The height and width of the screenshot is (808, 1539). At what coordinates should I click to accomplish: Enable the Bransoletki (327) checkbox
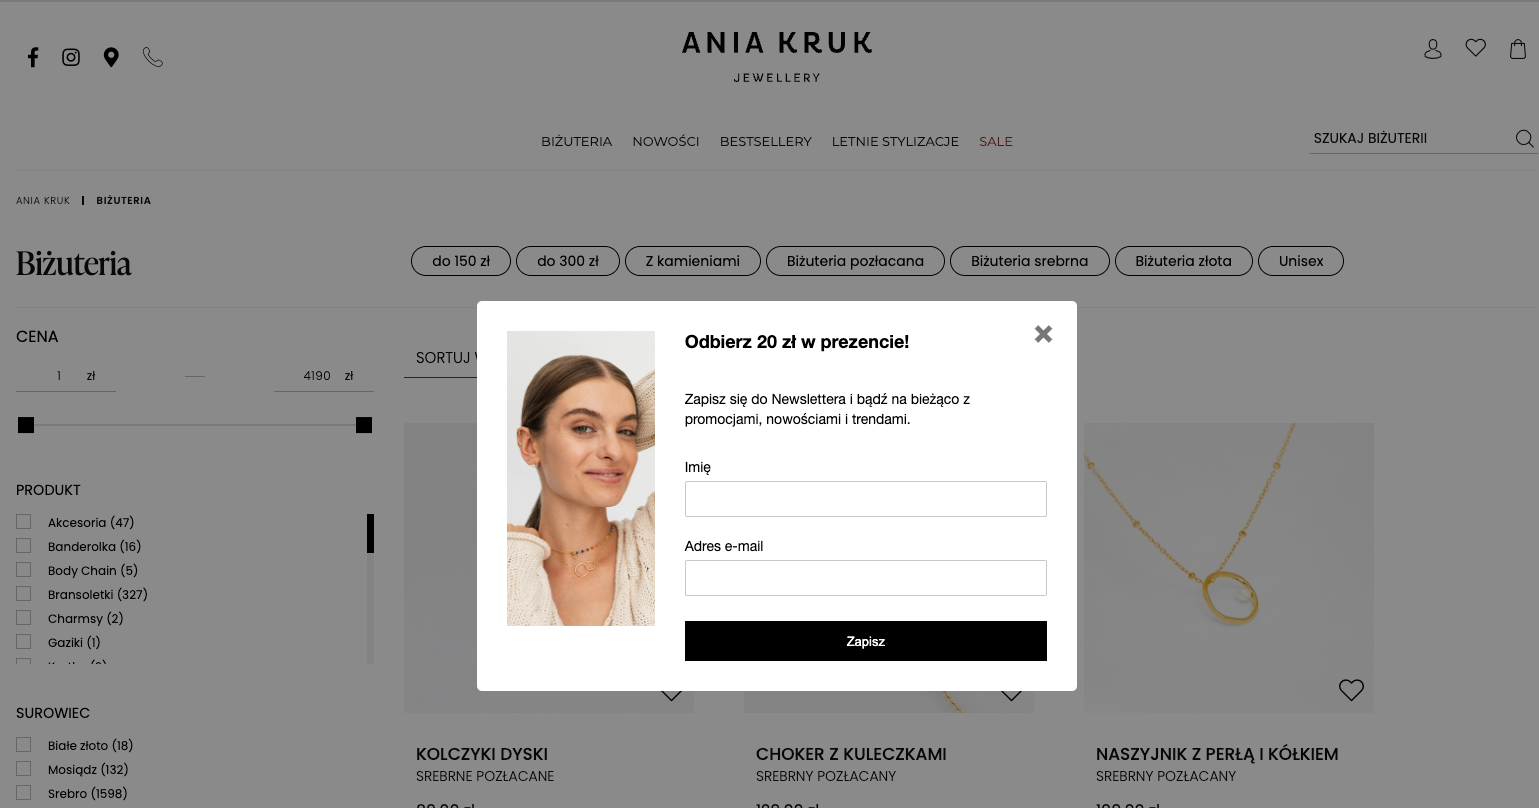coord(24,594)
